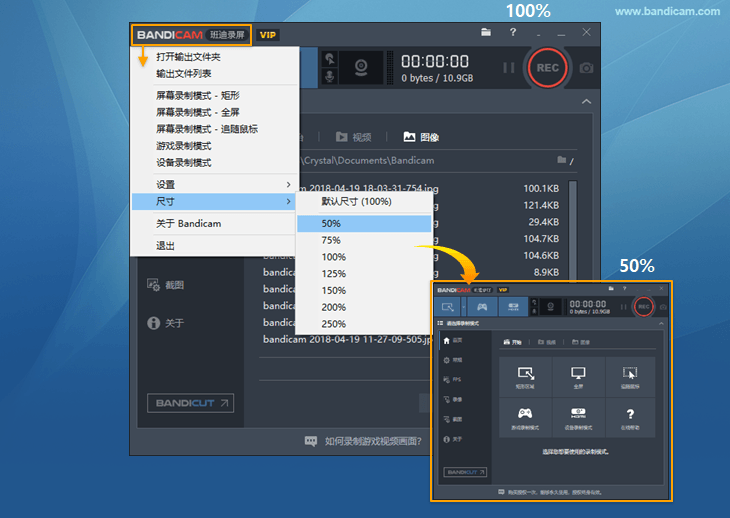Choose 50% in the size submenu
This screenshot has height=518, width=730.
tap(364, 223)
